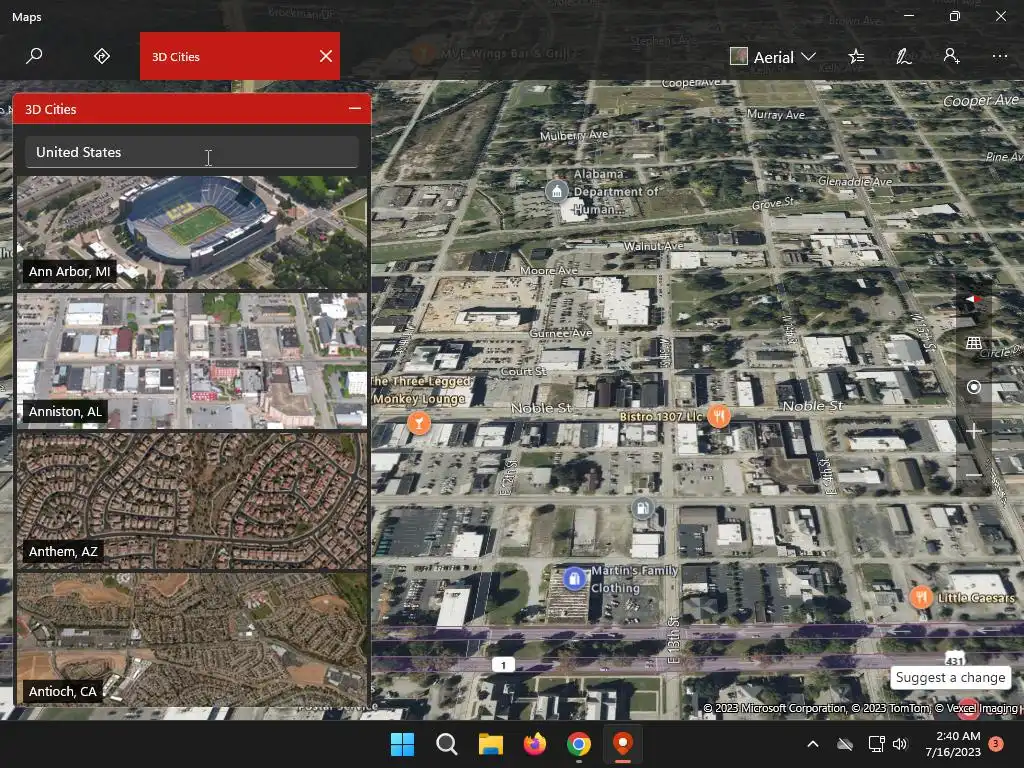
Task: Click the Walnut Ave road label
Action: tap(654, 246)
